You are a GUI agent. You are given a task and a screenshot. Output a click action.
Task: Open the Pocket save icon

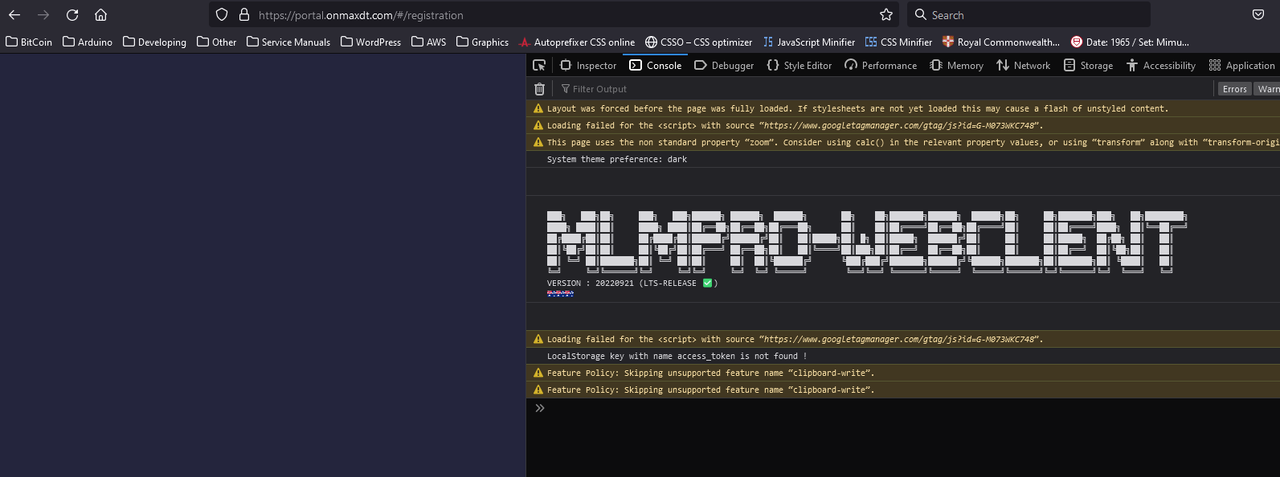(1258, 15)
